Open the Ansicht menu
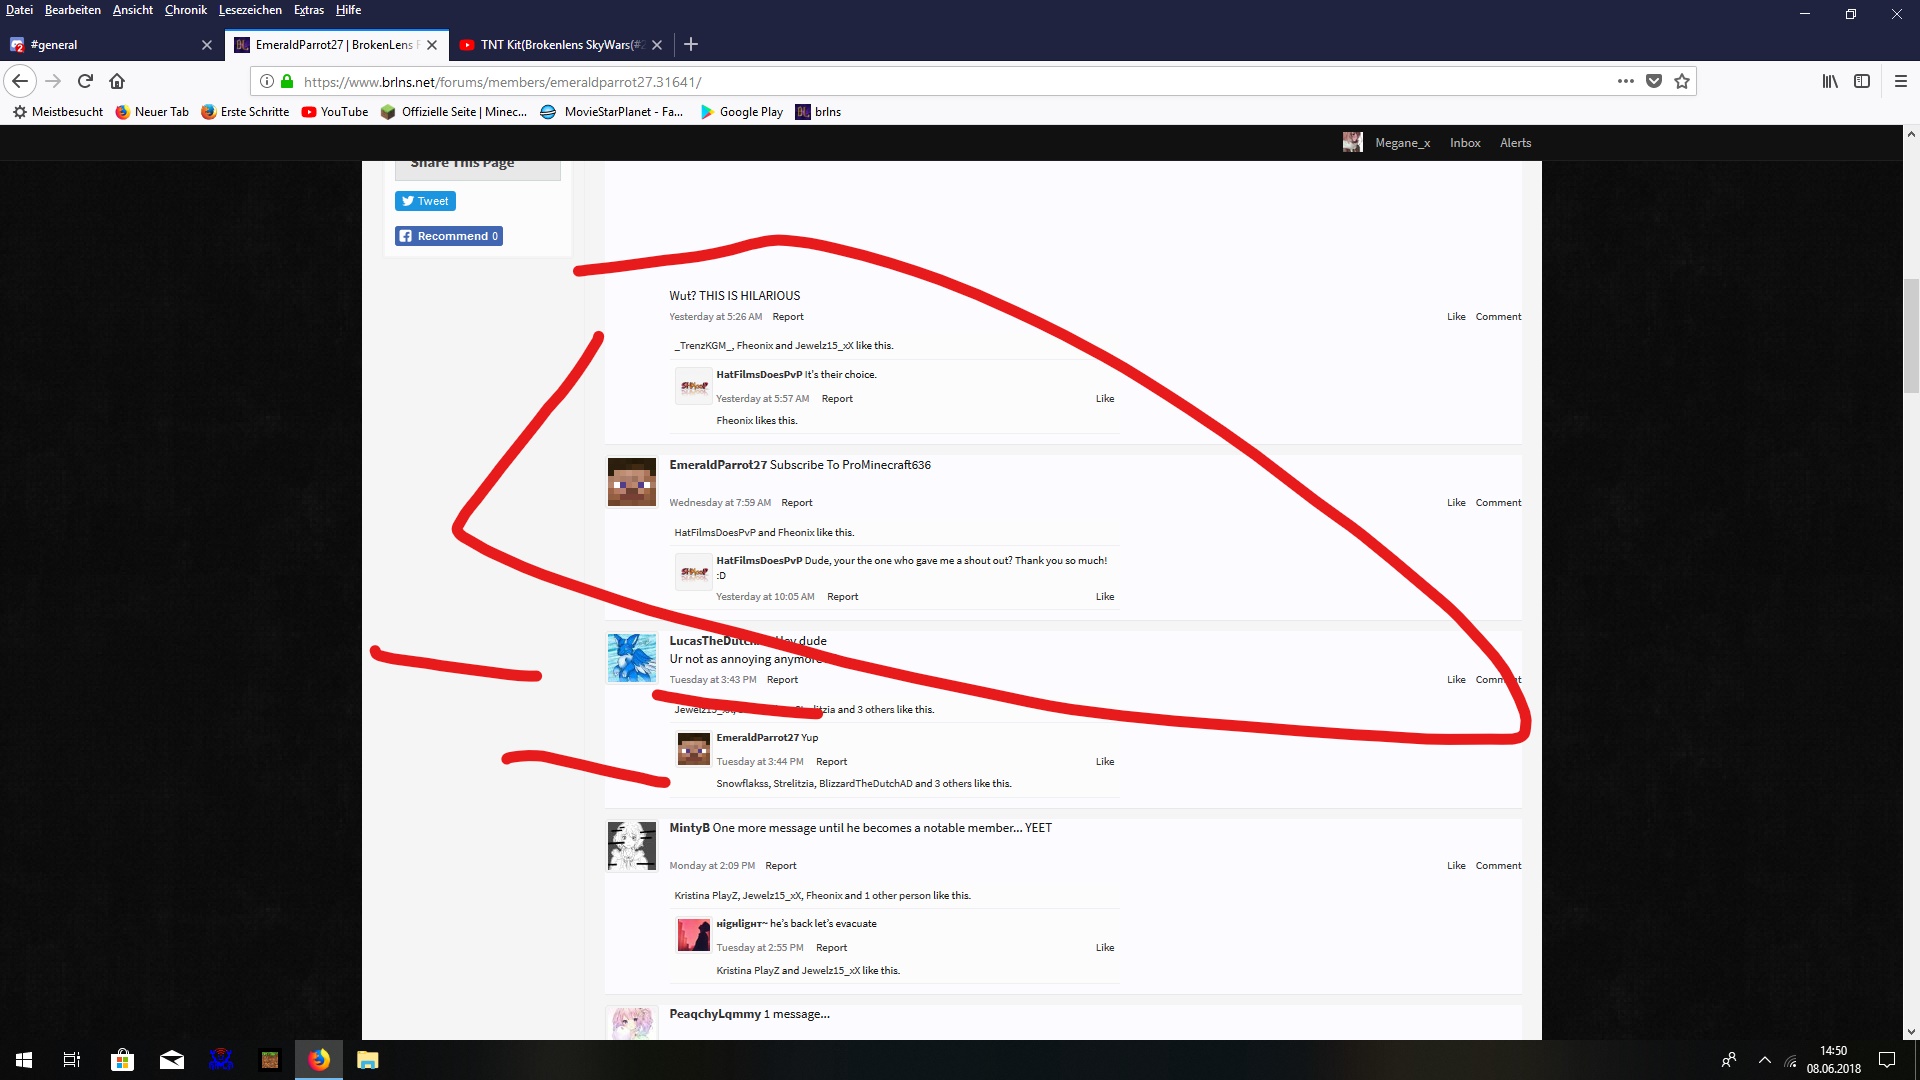 click(133, 10)
